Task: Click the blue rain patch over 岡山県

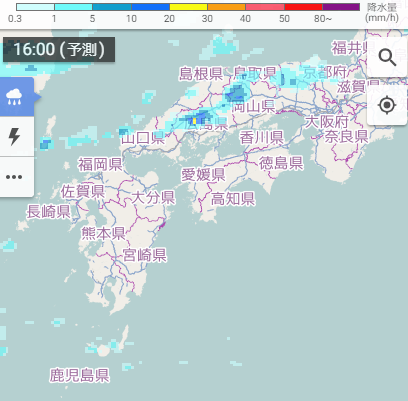Action: (236, 93)
